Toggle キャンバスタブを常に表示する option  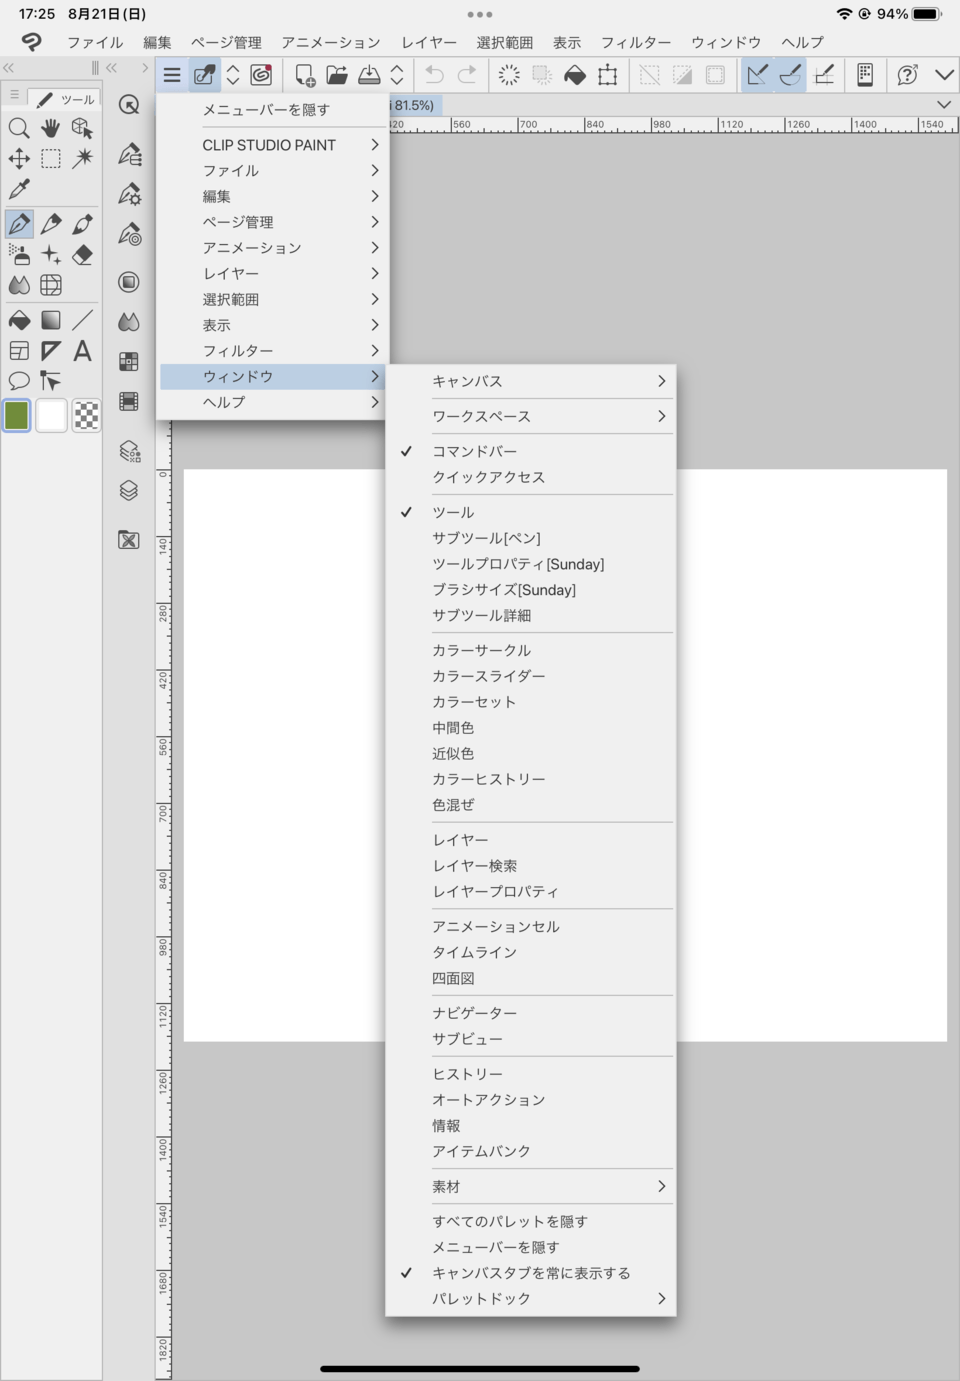530,1273
